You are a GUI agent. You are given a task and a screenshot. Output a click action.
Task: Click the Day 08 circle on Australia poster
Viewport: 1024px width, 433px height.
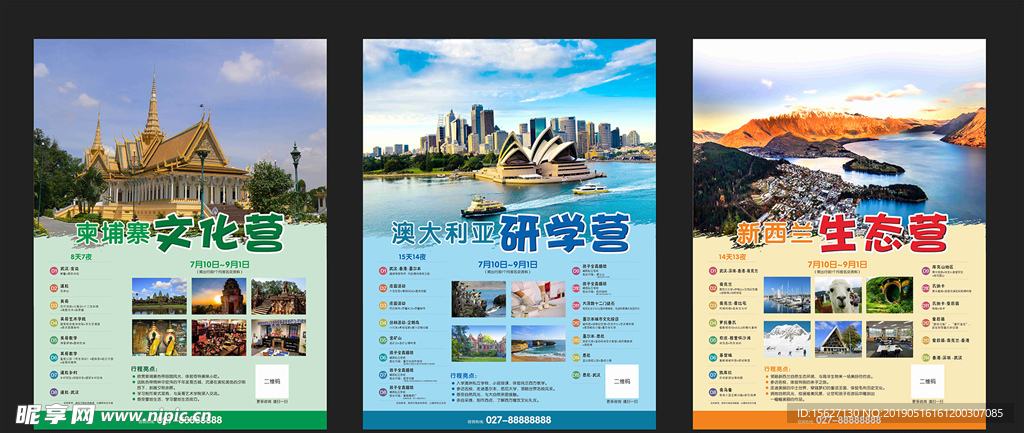tap(383, 392)
